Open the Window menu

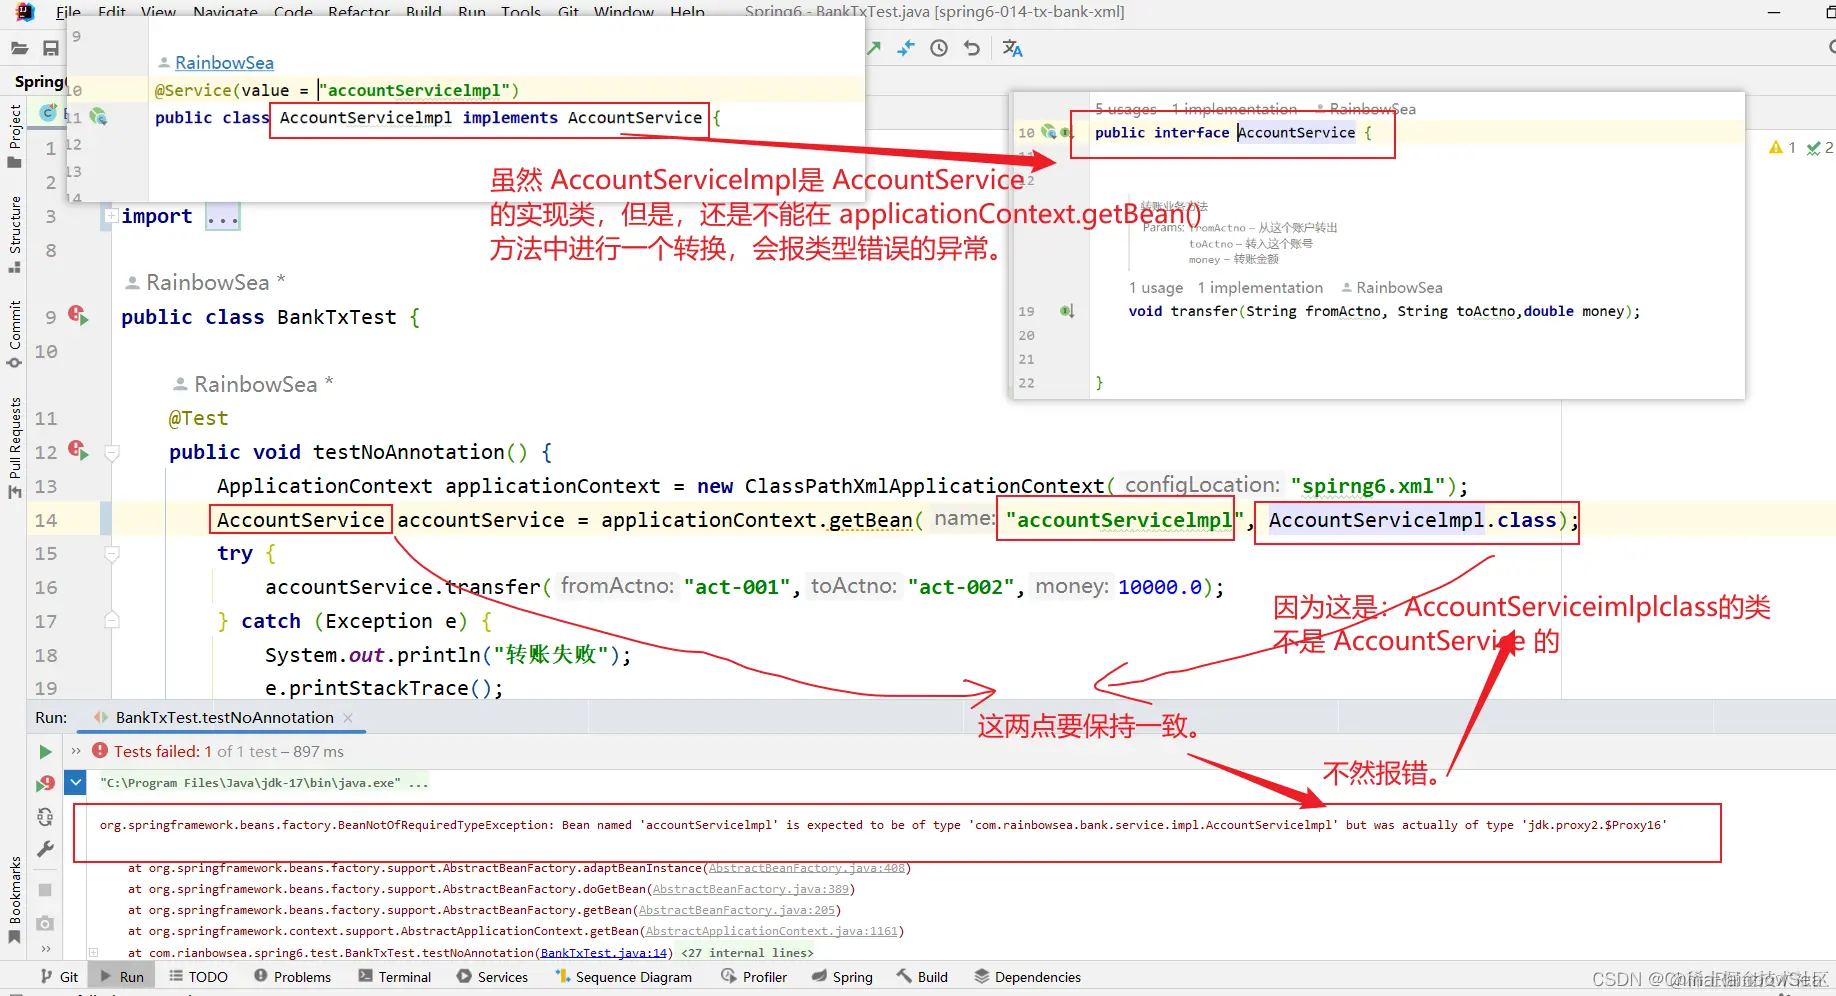[x=624, y=12]
